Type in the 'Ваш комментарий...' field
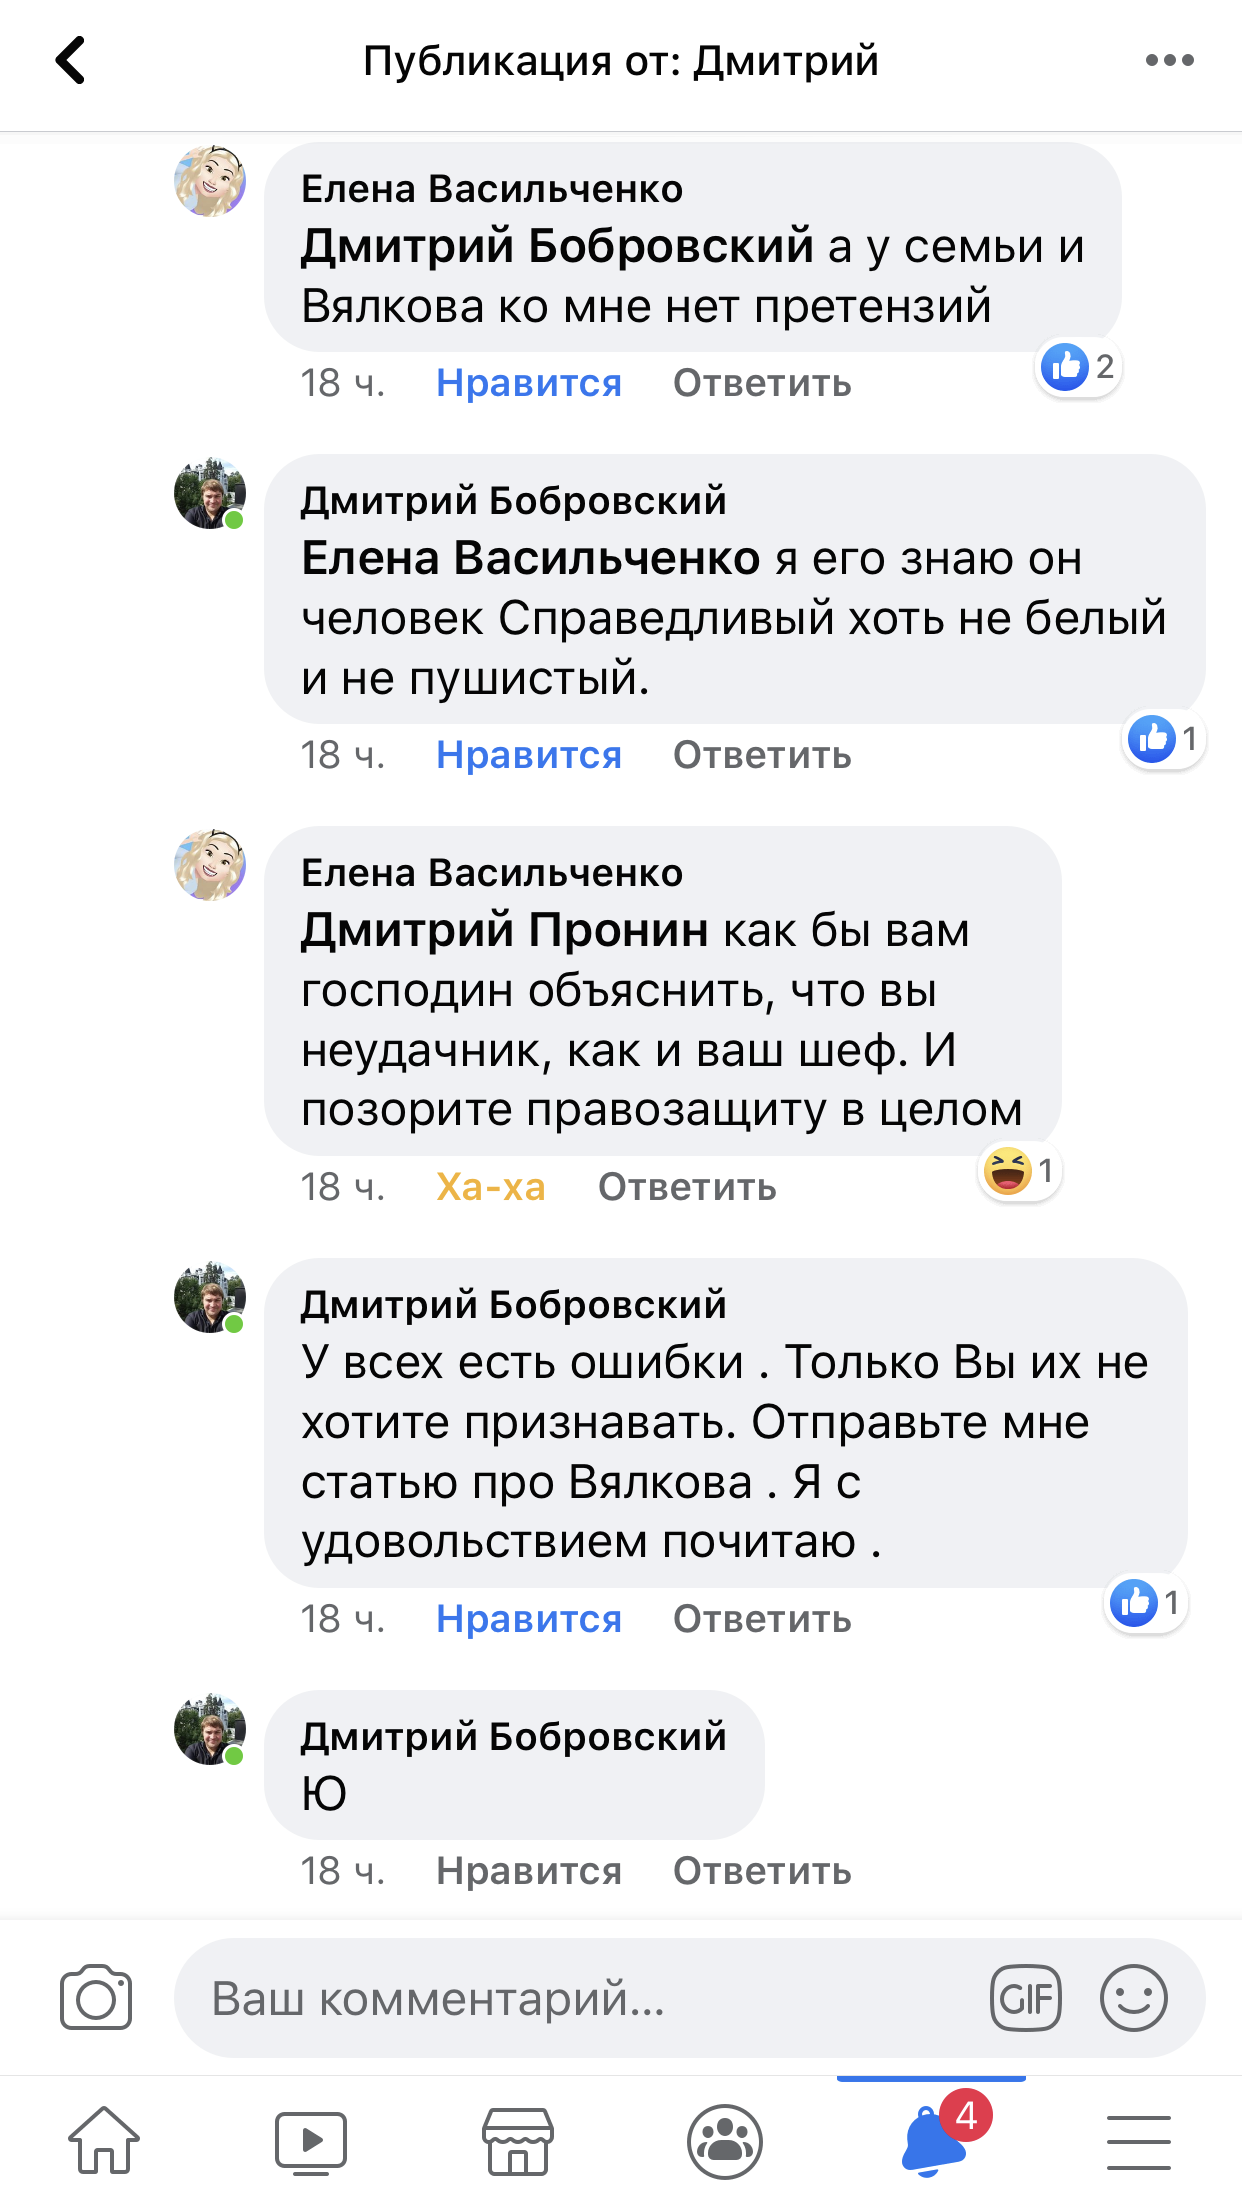1242x2208 pixels. point(580,1999)
